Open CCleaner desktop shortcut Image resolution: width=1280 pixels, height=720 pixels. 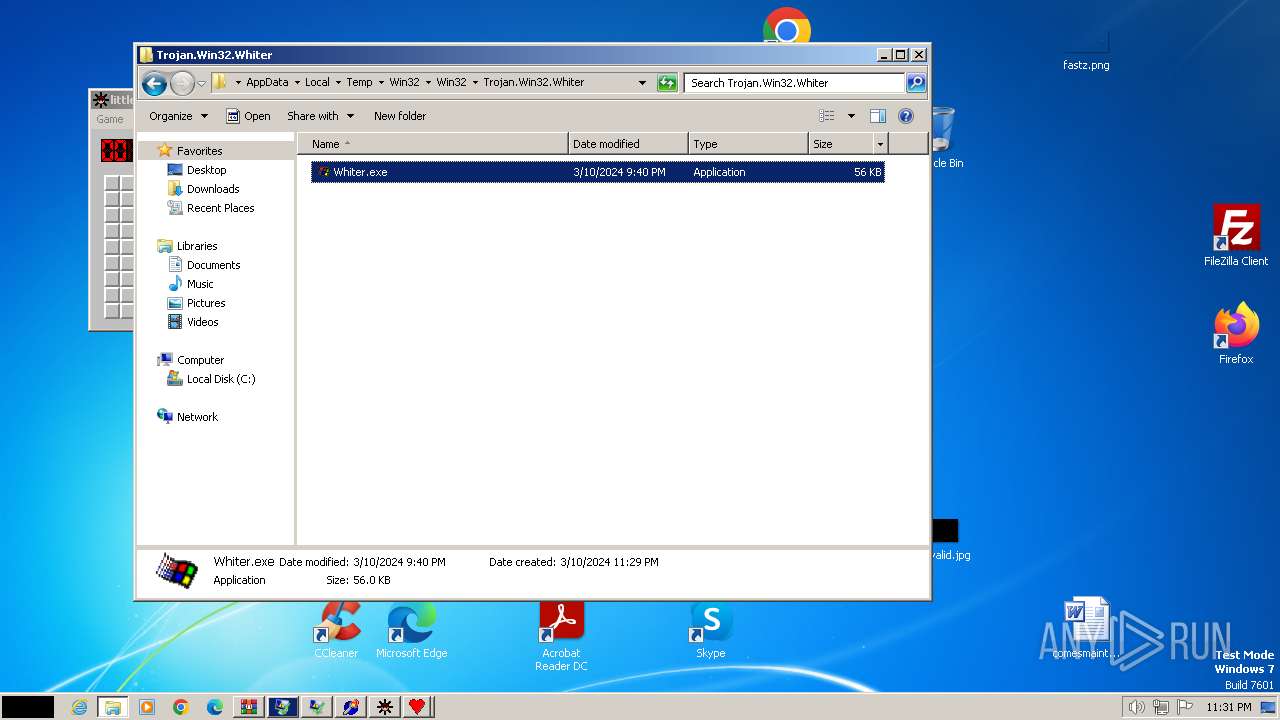point(337,630)
